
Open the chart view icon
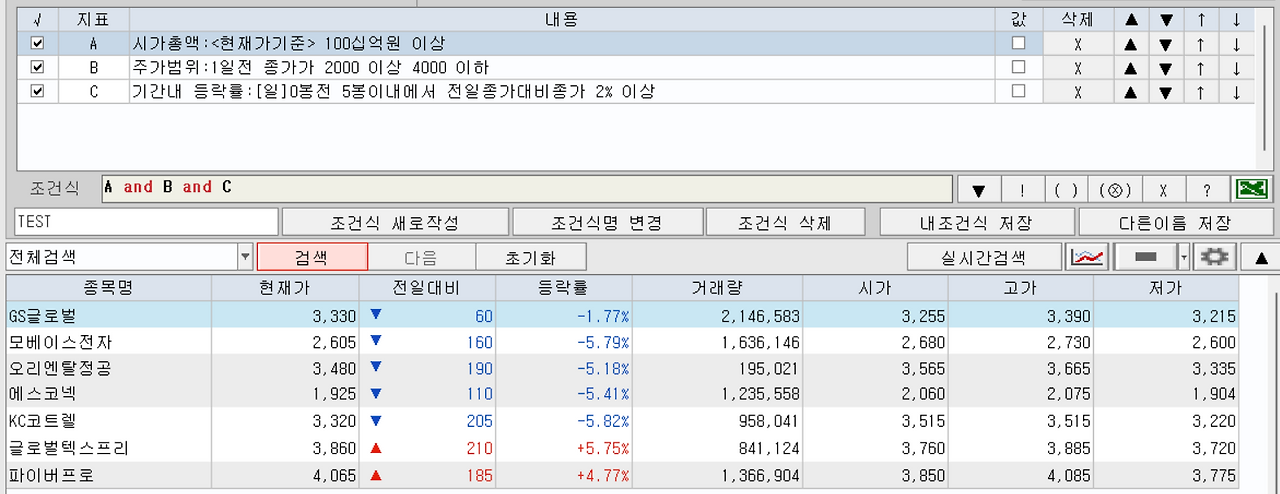coord(1087,257)
